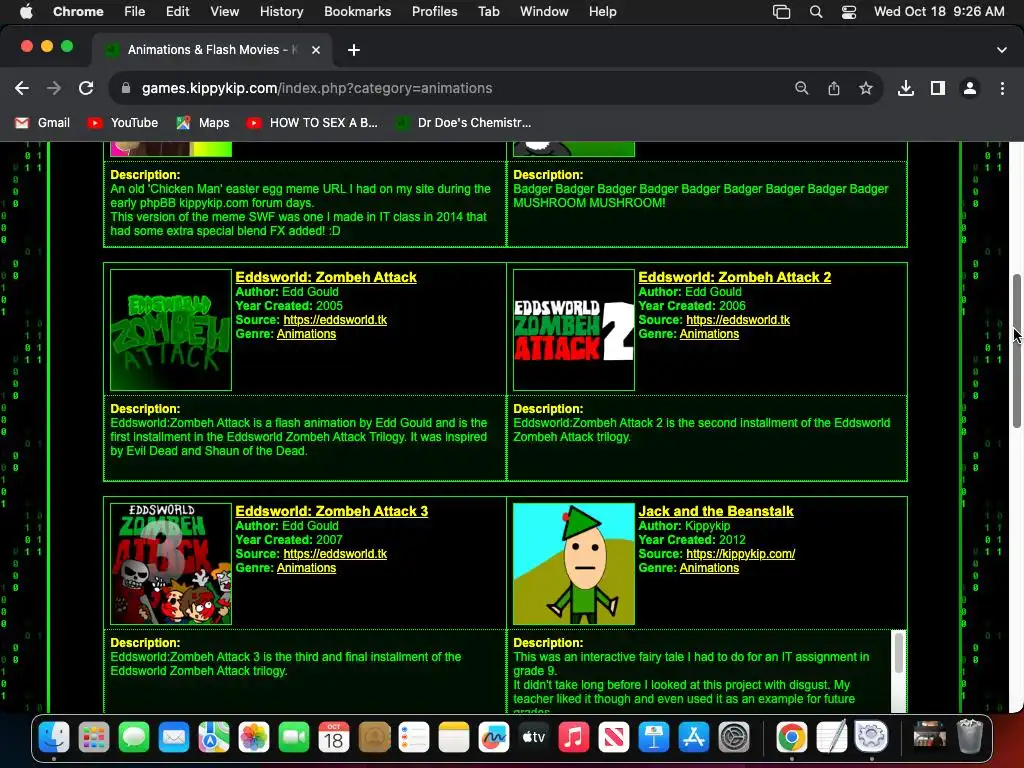Open Trash from the Dock
The width and height of the screenshot is (1024, 768).
click(x=970, y=737)
